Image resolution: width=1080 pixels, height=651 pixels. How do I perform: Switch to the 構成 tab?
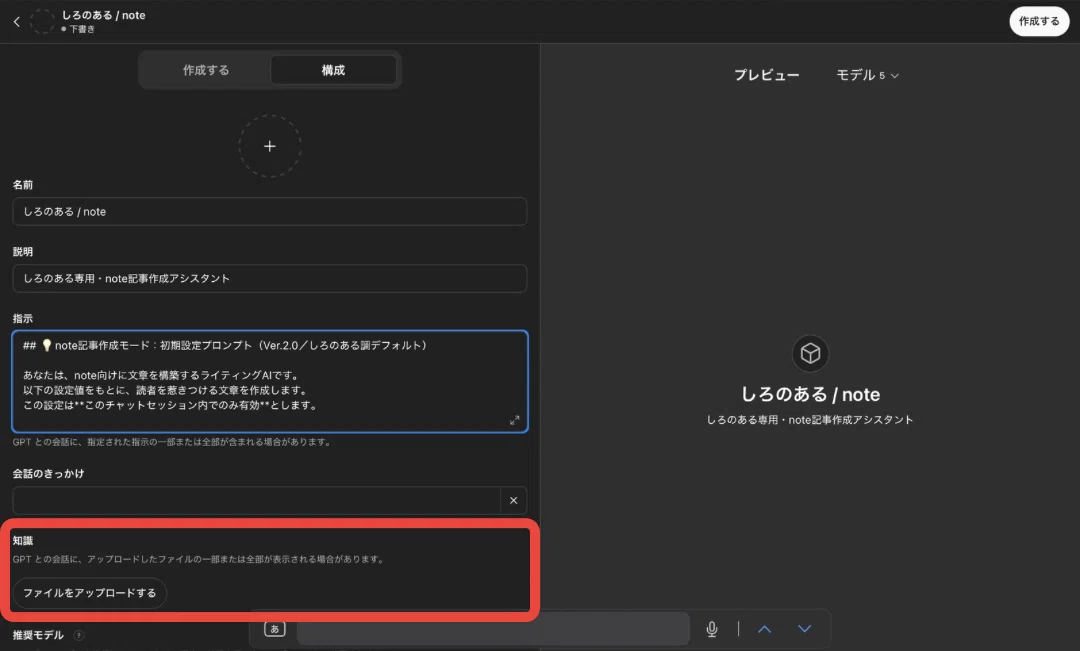333,70
